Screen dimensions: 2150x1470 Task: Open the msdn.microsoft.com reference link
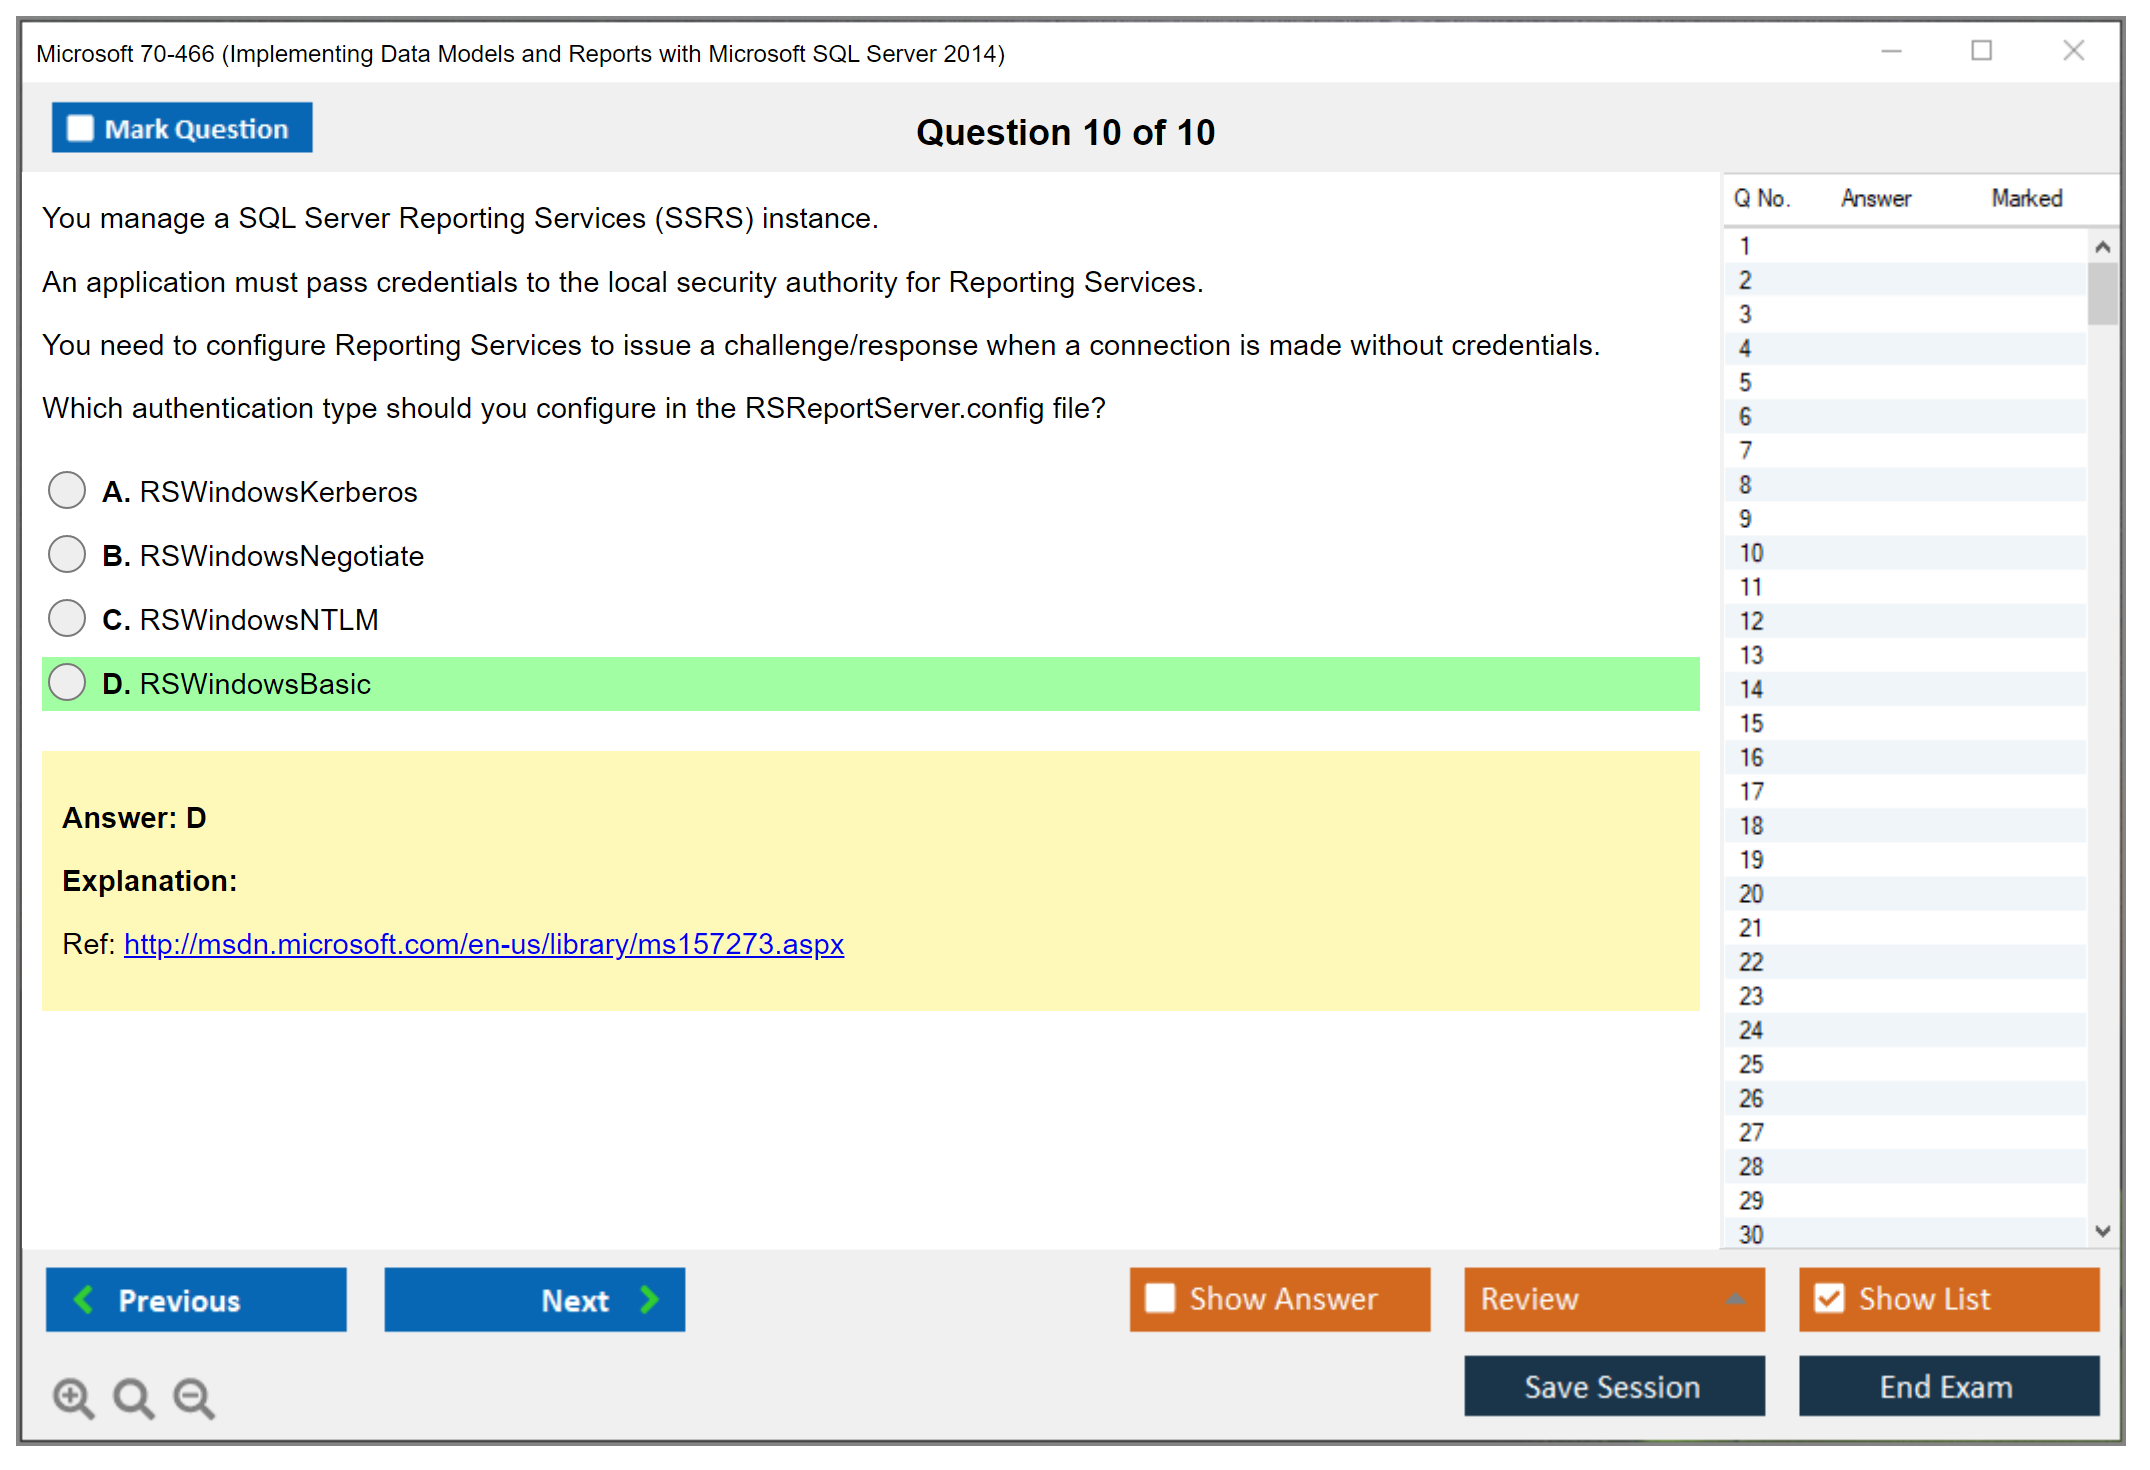(x=483, y=944)
